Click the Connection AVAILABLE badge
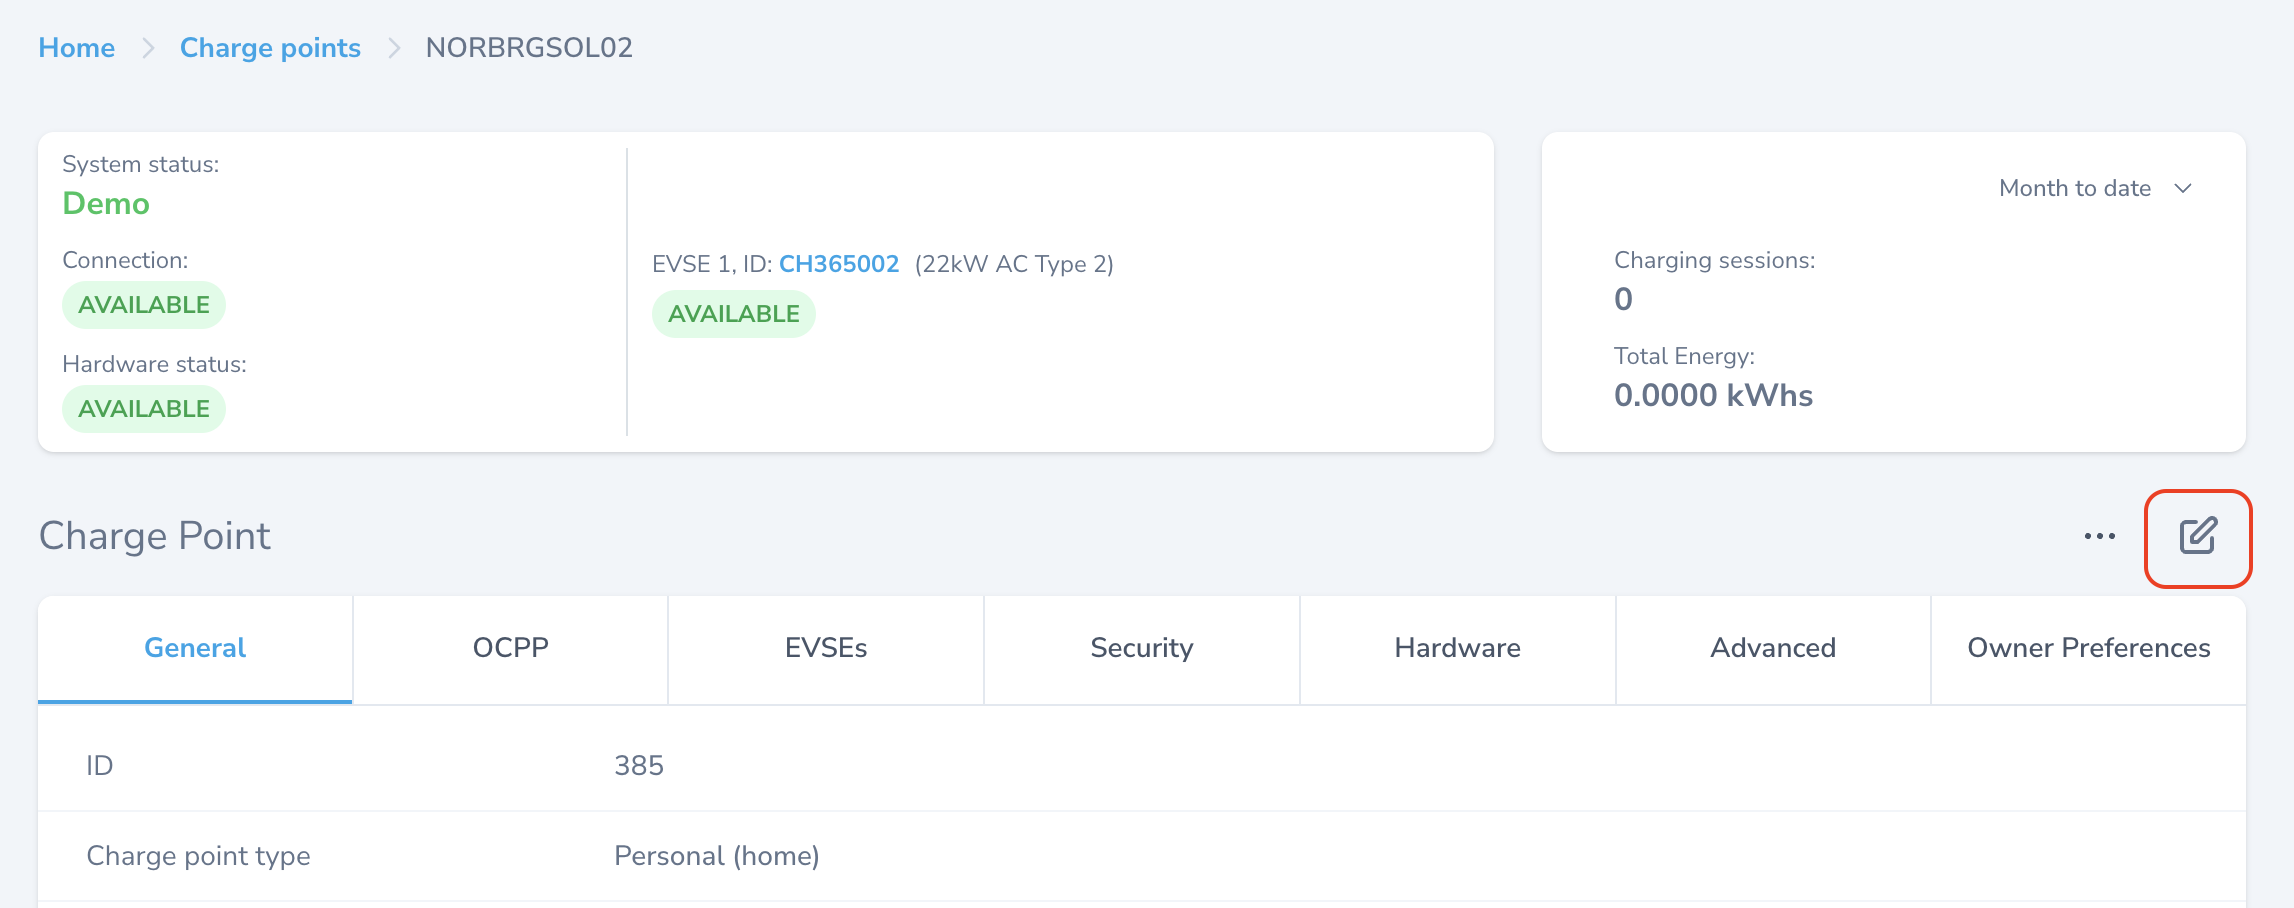 click(144, 305)
